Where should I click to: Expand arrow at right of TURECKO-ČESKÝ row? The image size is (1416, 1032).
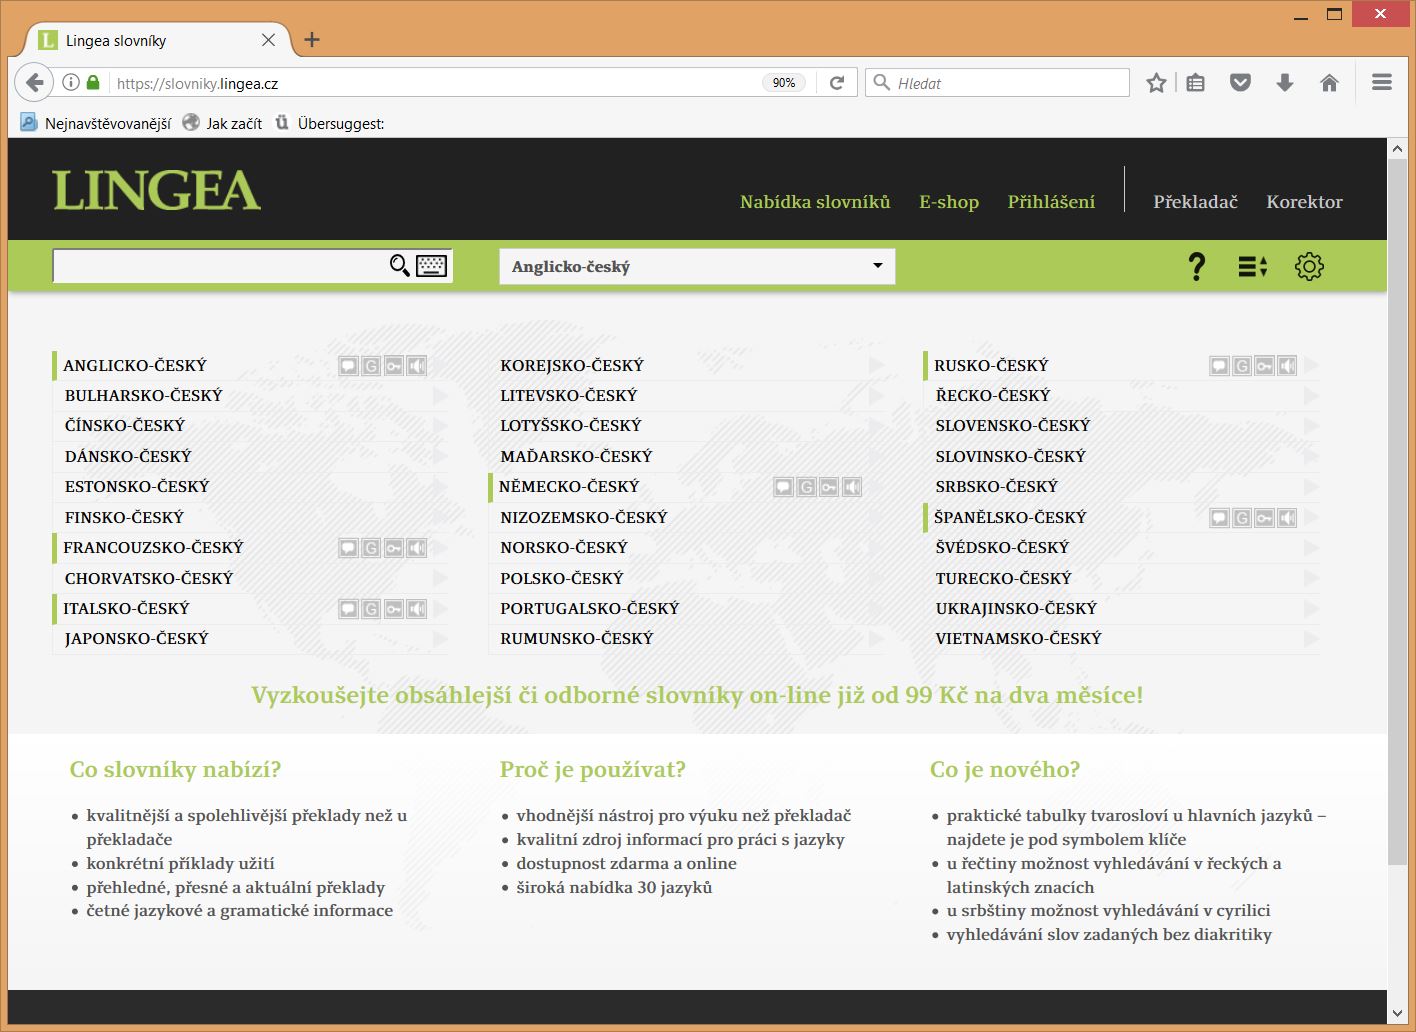tap(1312, 579)
